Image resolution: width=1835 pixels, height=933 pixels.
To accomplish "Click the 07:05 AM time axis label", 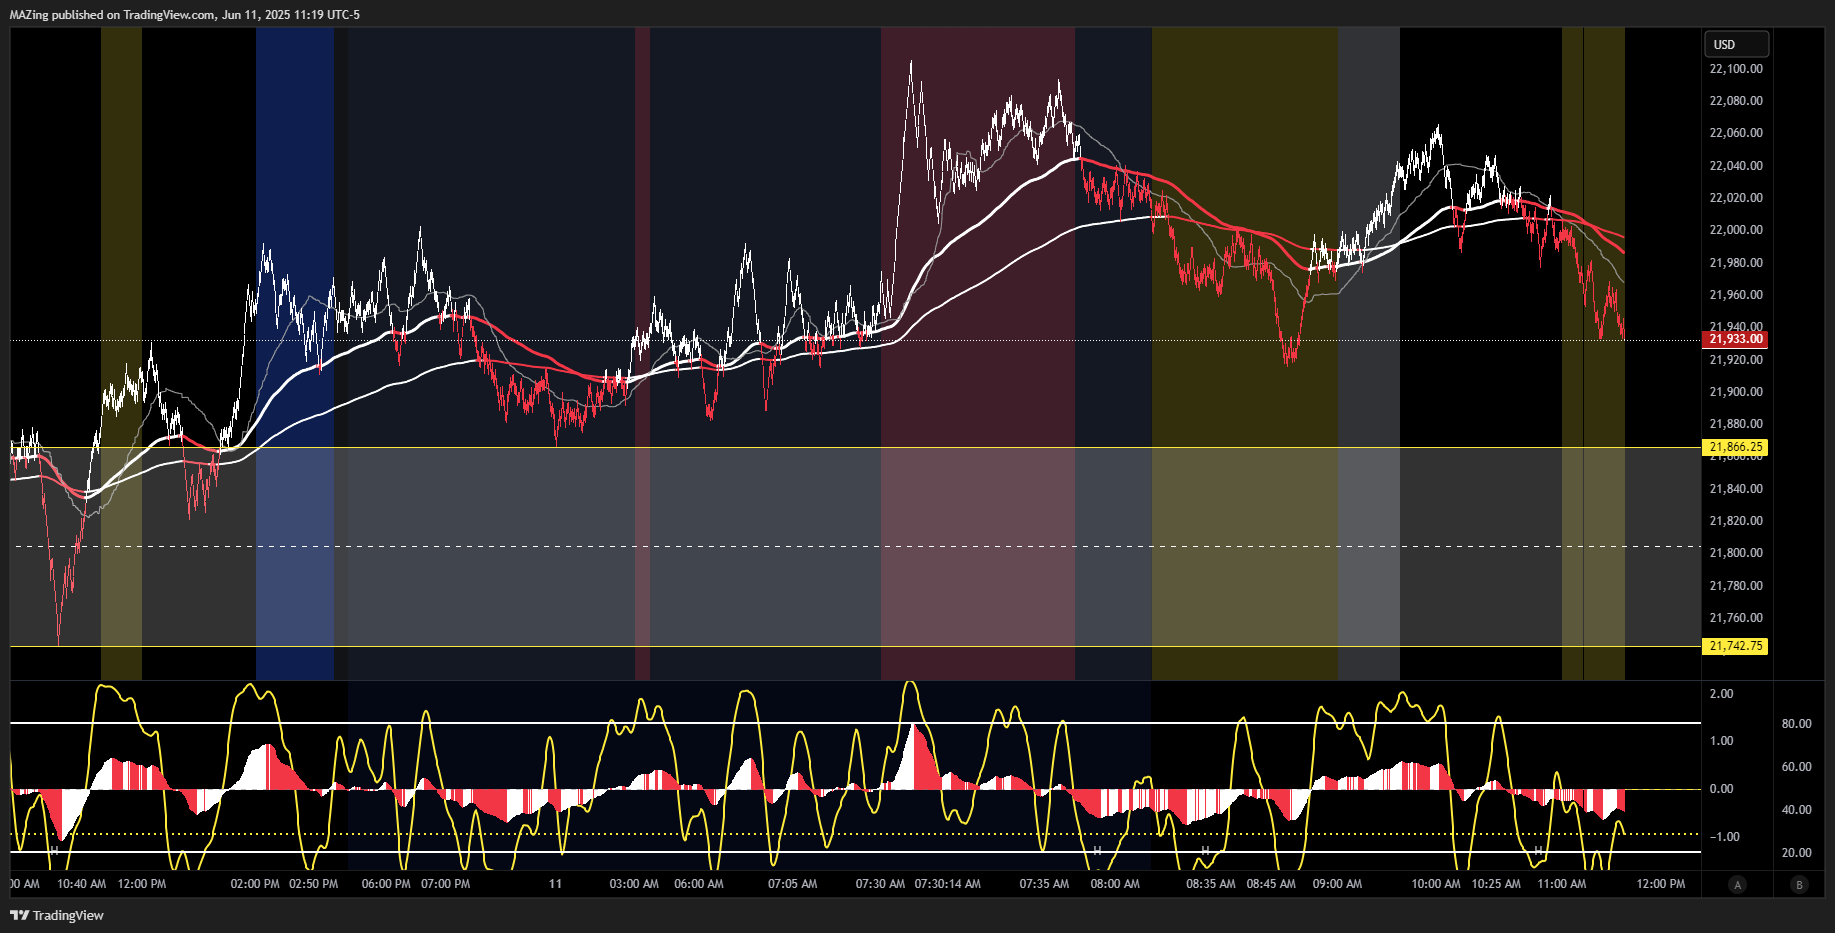I will pyautogui.click(x=792, y=884).
